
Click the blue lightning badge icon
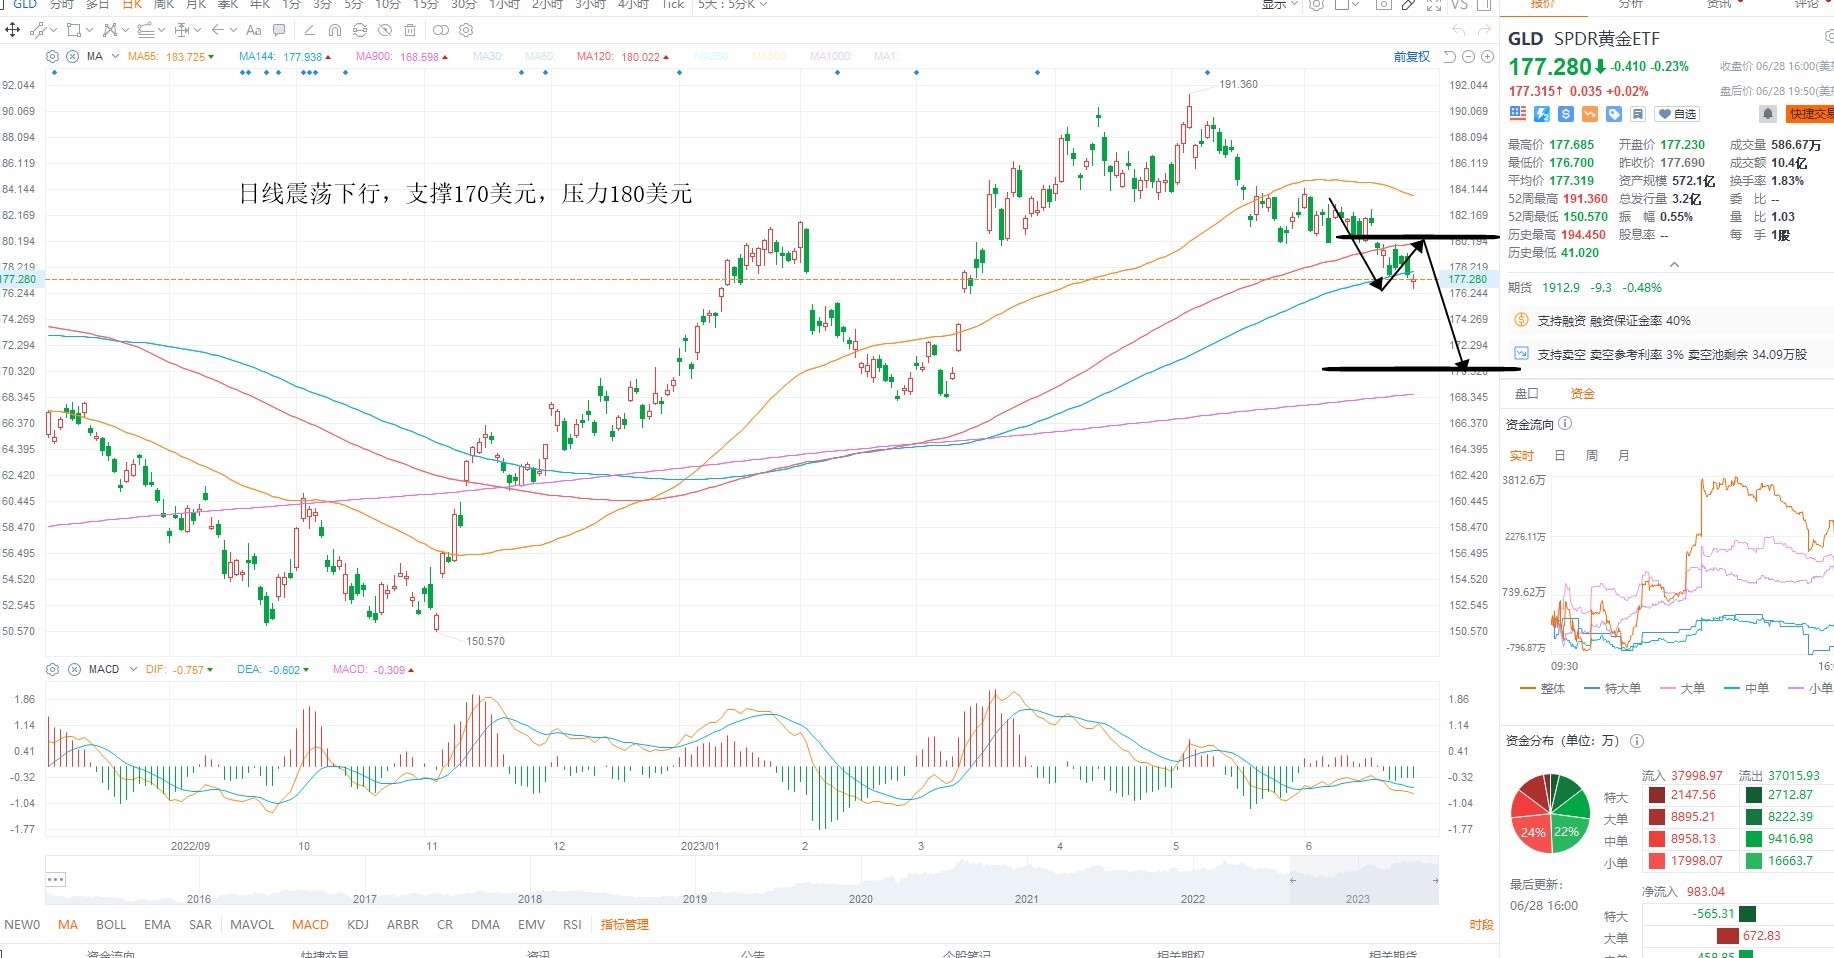click(x=1542, y=114)
